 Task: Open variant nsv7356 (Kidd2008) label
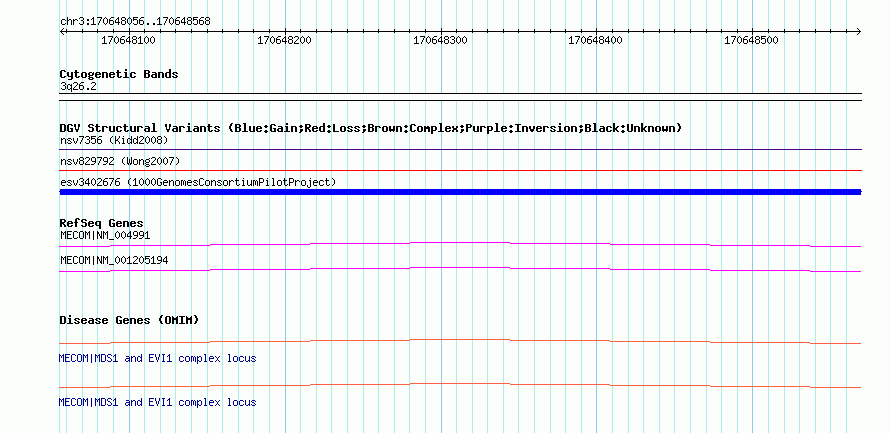[x=114, y=140]
